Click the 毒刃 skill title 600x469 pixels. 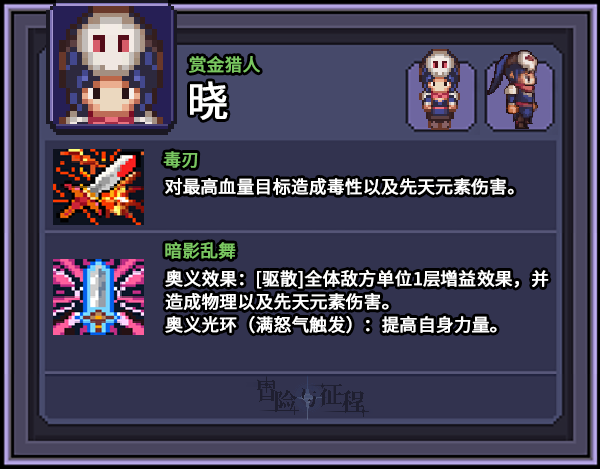coord(181,160)
